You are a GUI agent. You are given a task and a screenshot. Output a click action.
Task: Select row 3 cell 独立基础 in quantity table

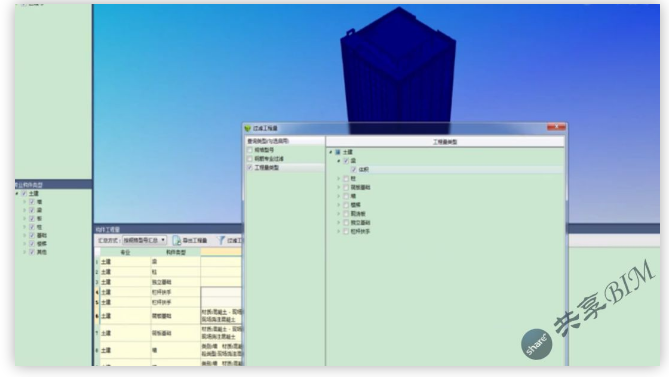click(x=176, y=282)
